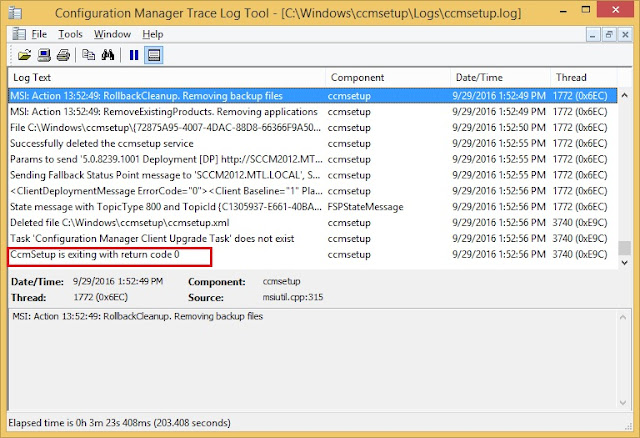Click the Source value msiutil.cpp:315
The height and width of the screenshot is (438, 640).
click(293, 297)
